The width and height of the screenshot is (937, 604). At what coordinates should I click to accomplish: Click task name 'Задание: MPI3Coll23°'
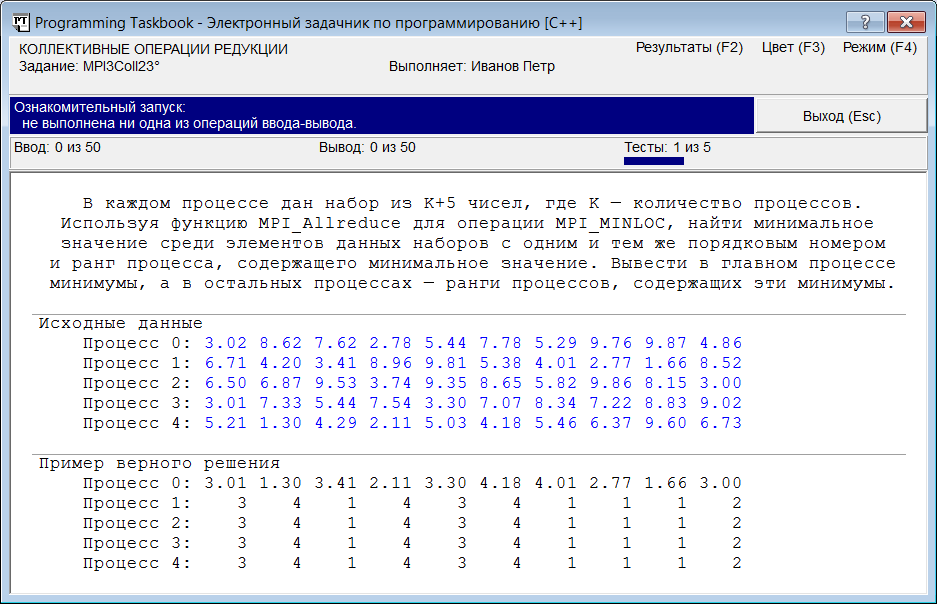click(90, 66)
